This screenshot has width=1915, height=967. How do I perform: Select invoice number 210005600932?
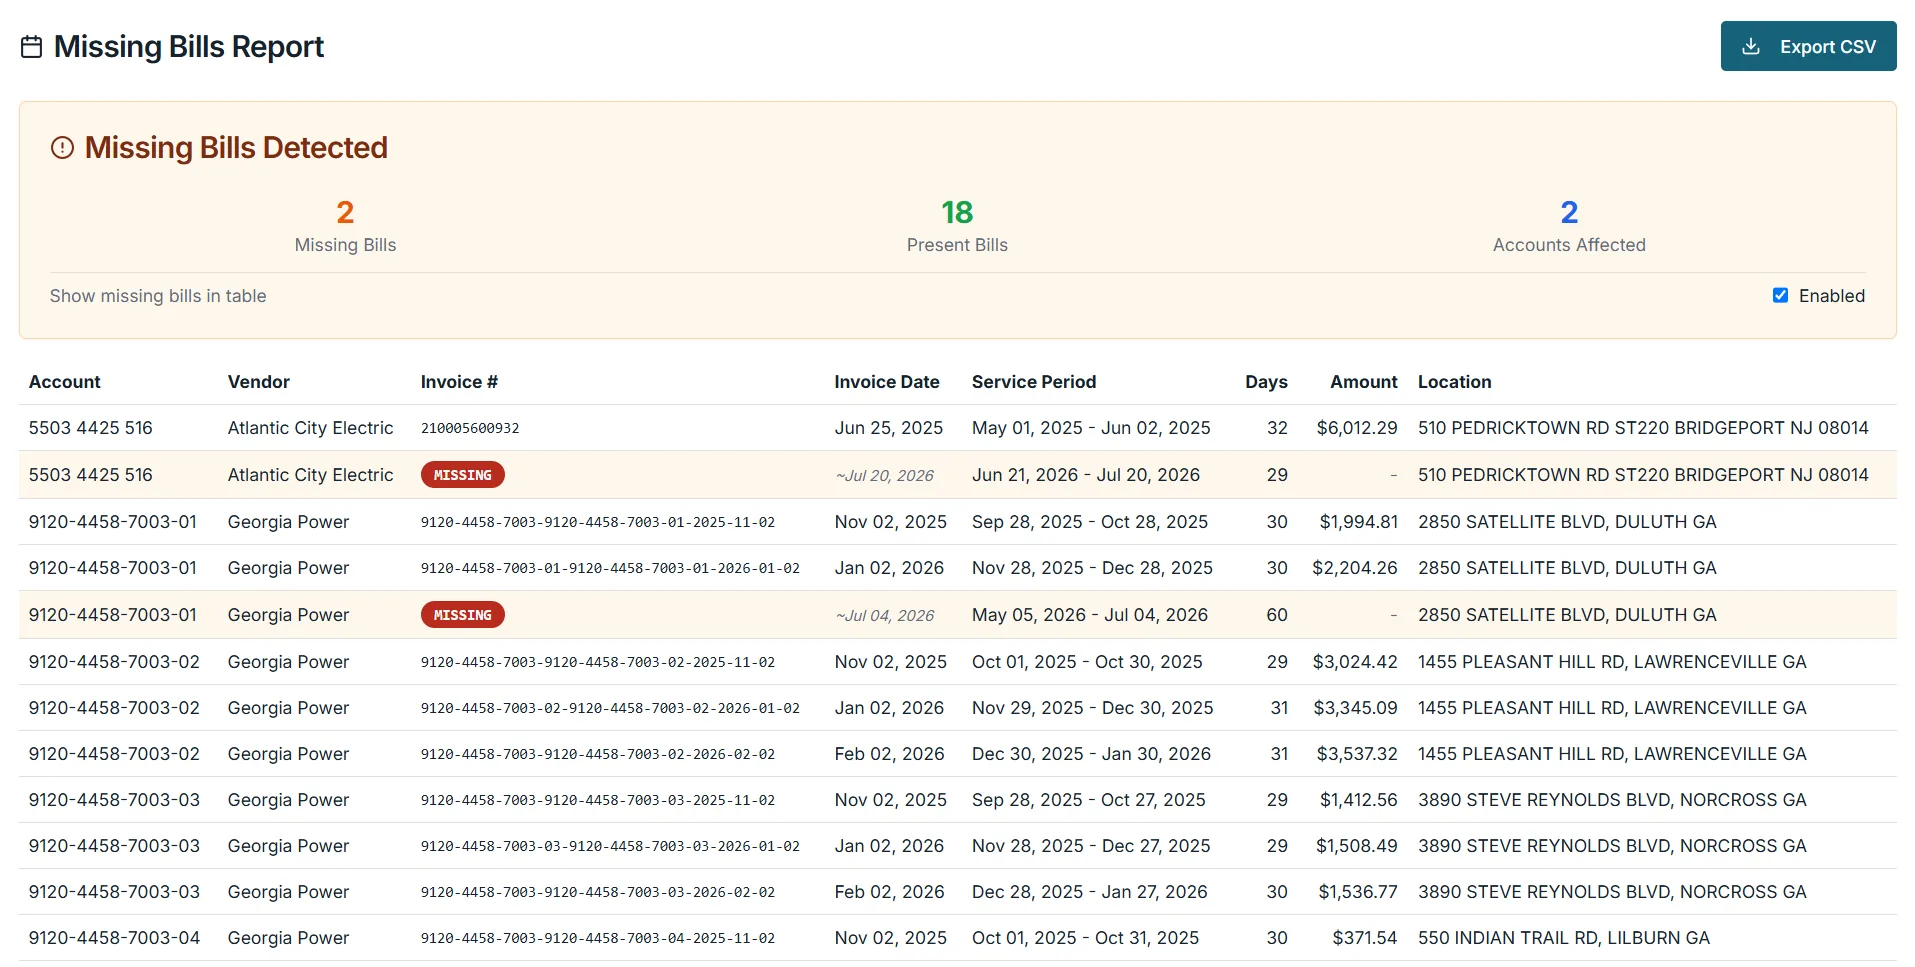[470, 428]
